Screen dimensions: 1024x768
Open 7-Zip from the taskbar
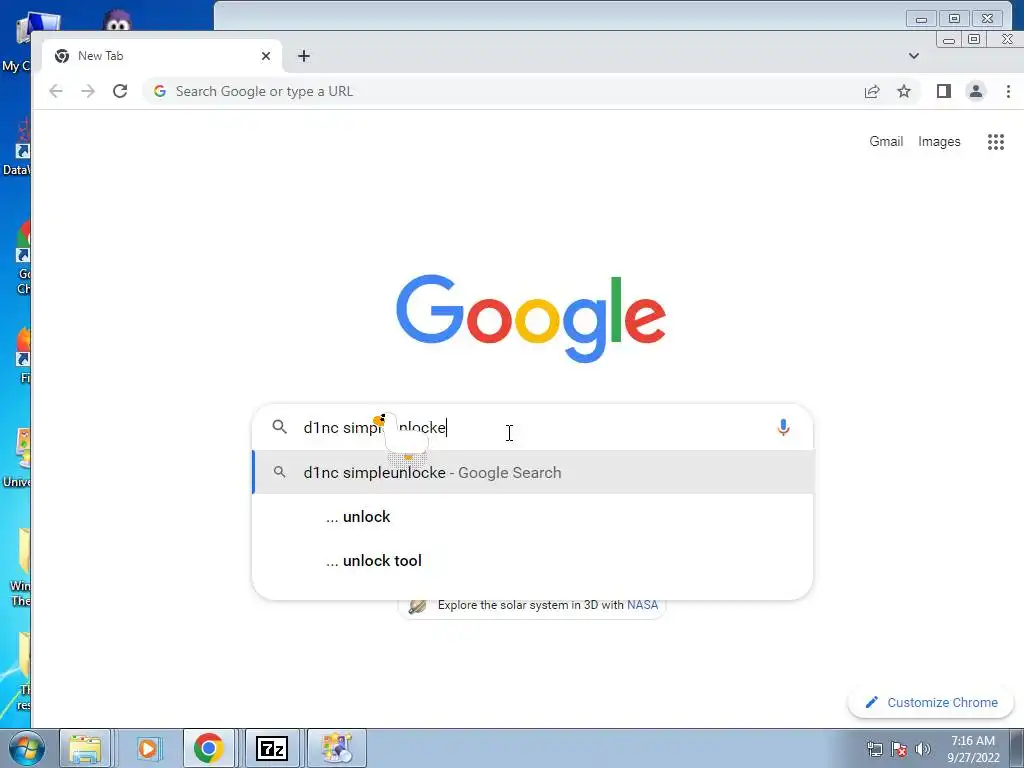(272, 748)
